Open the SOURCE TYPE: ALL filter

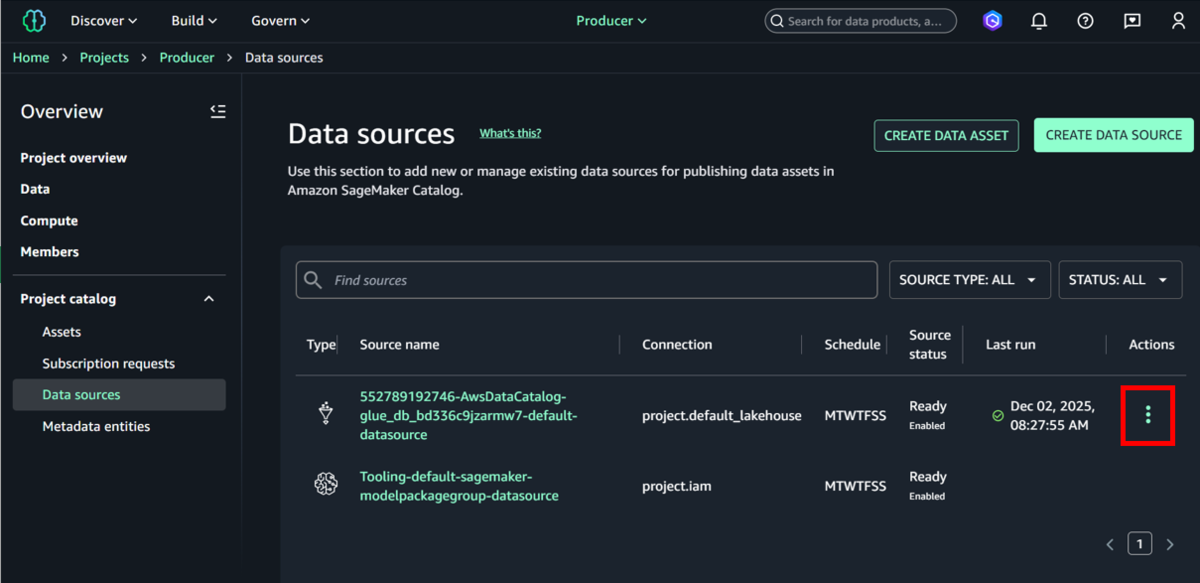970,280
